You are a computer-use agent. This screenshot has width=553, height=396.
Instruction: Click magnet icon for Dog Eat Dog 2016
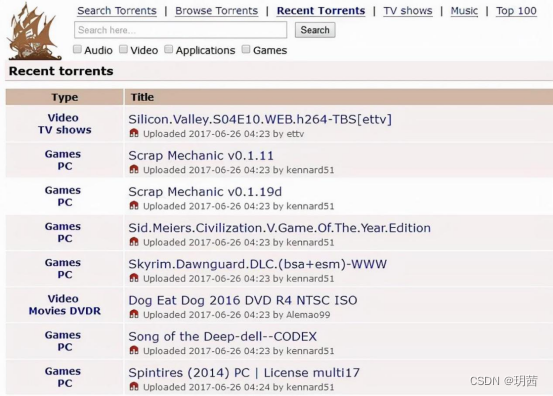(x=134, y=314)
